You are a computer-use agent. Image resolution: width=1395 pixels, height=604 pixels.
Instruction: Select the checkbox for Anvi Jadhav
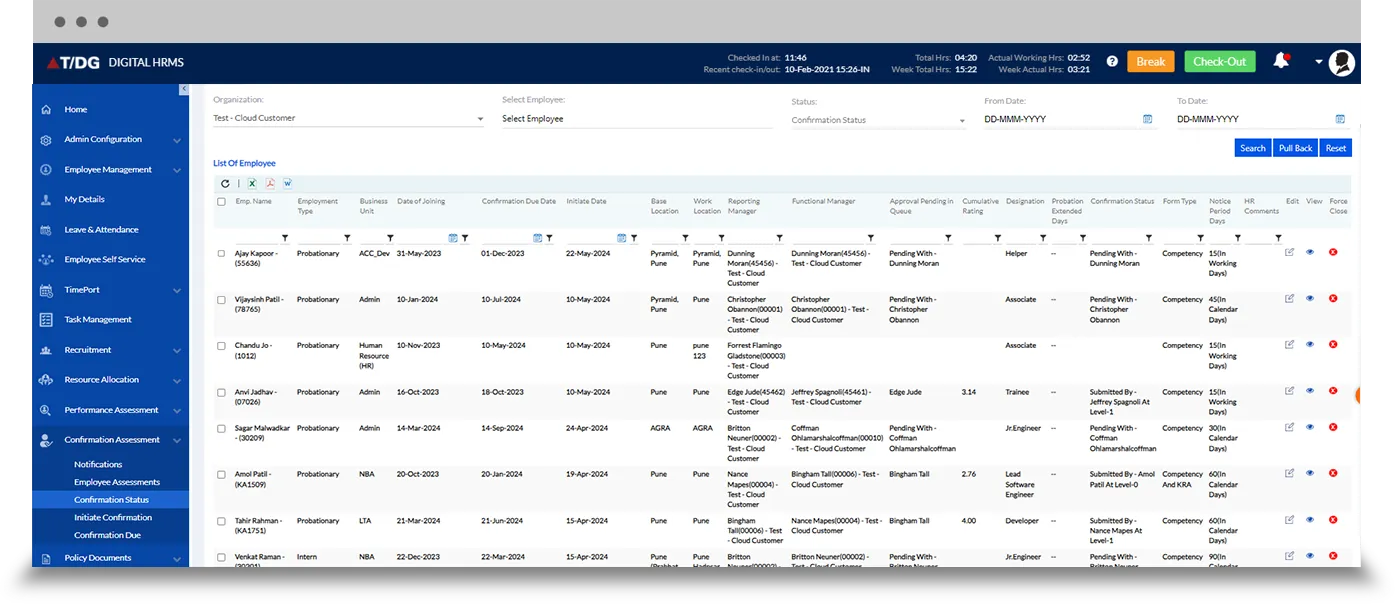tap(222, 392)
